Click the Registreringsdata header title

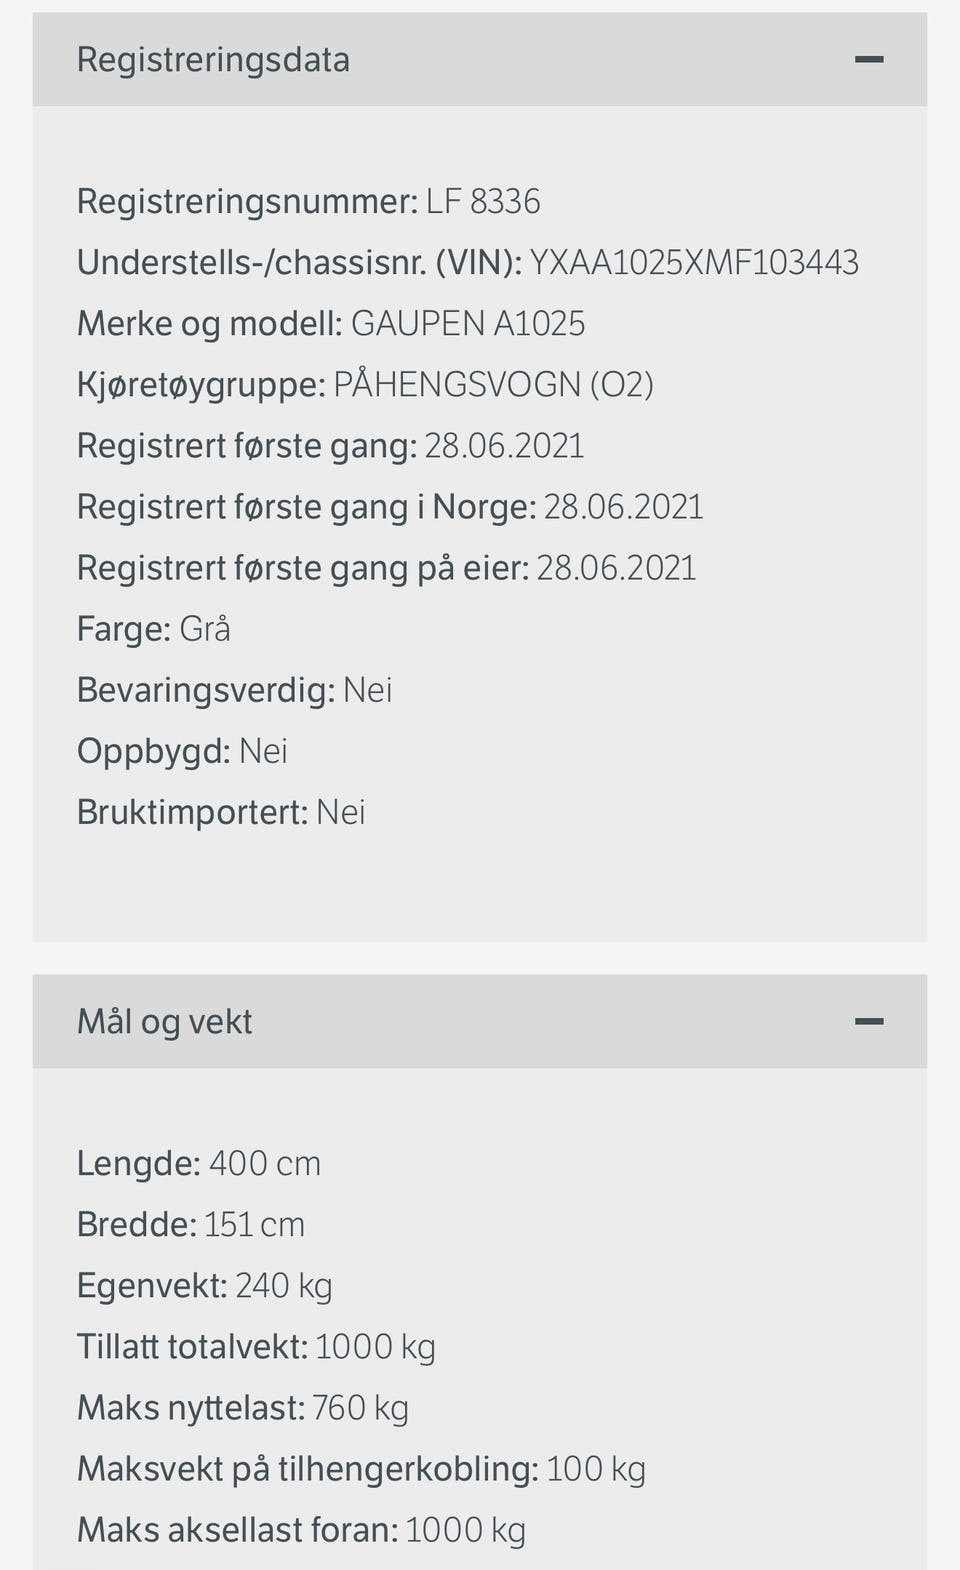point(213,60)
